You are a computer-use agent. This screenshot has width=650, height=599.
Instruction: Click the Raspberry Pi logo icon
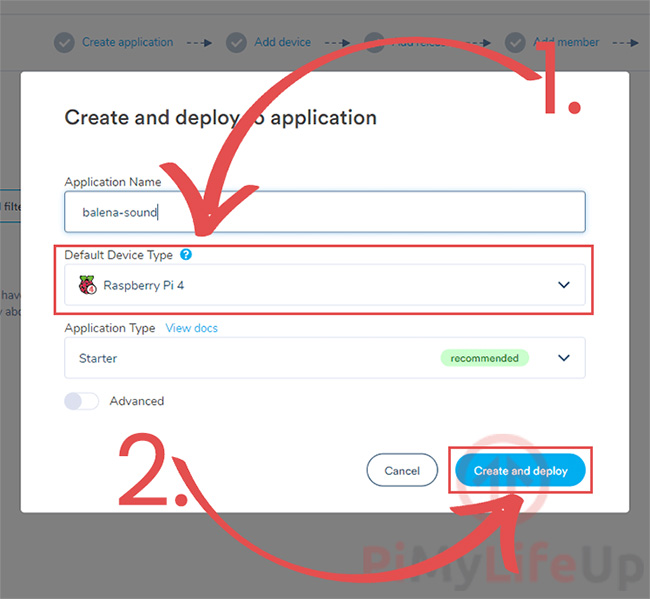pyautogui.click(x=87, y=285)
